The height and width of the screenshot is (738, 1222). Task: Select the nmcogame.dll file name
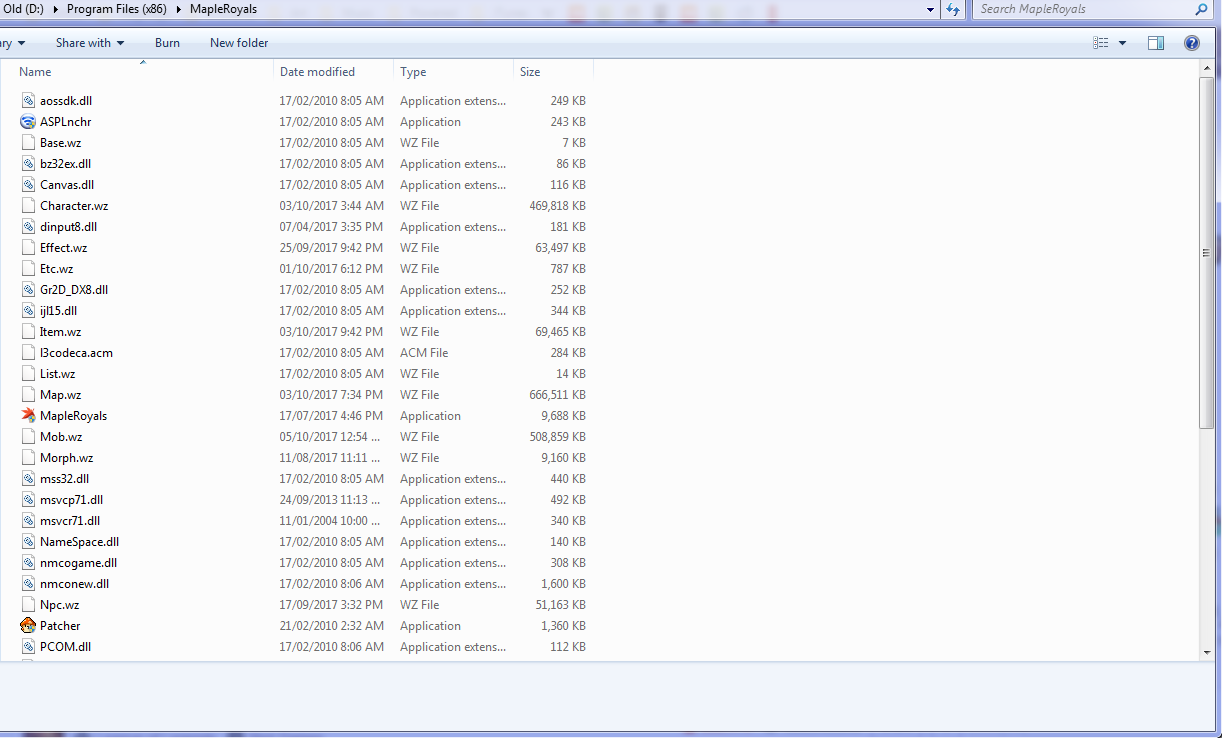coord(78,563)
